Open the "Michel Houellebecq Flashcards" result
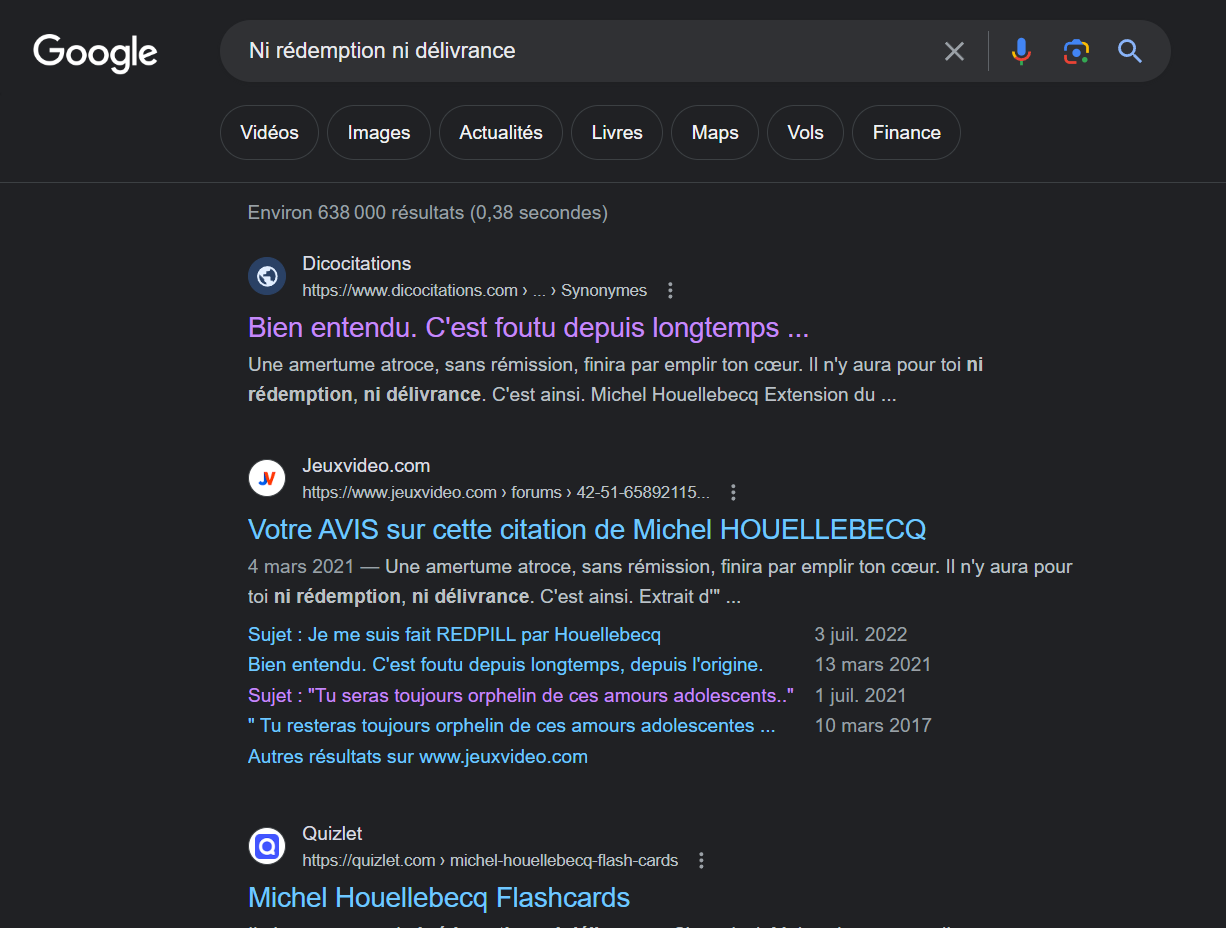Image resolution: width=1226 pixels, height=928 pixels. pyautogui.click(x=439, y=898)
